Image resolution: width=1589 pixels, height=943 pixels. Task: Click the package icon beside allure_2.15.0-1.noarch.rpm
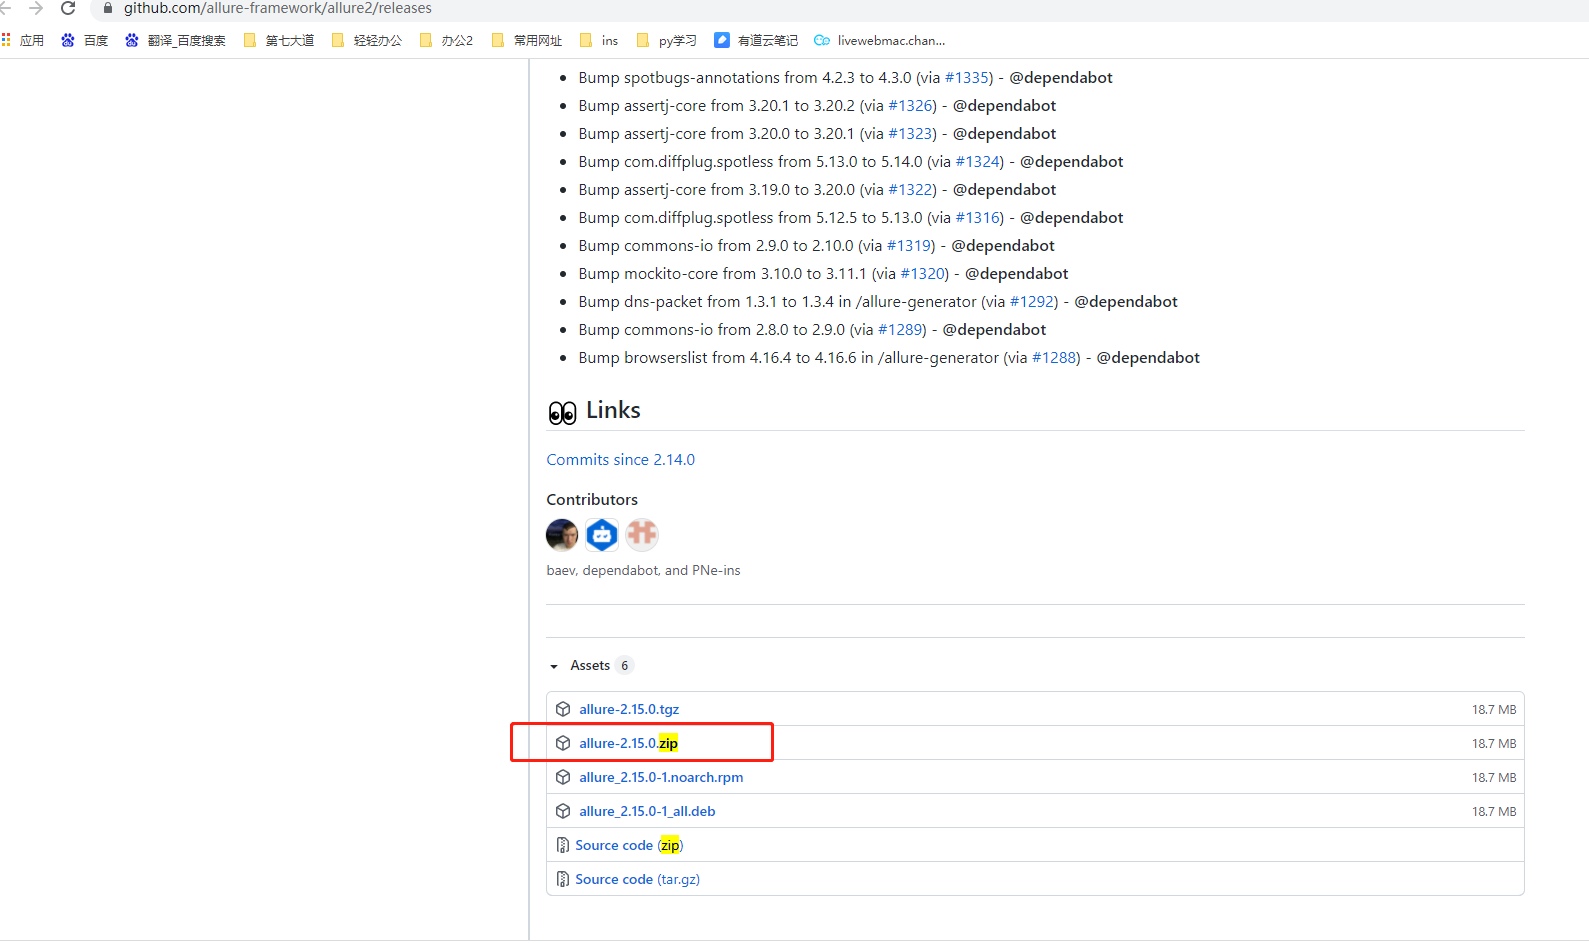(563, 777)
